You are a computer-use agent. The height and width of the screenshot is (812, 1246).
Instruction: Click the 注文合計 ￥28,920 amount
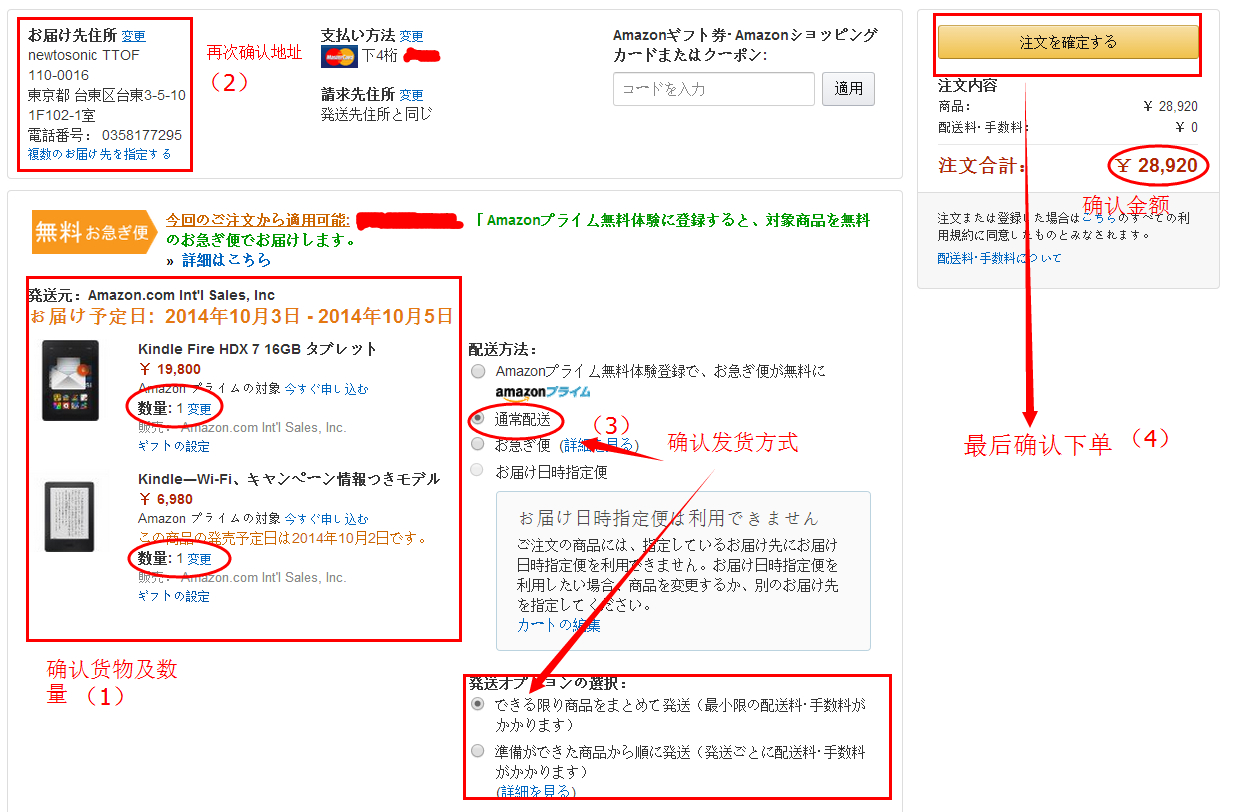click(x=1157, y=165)
